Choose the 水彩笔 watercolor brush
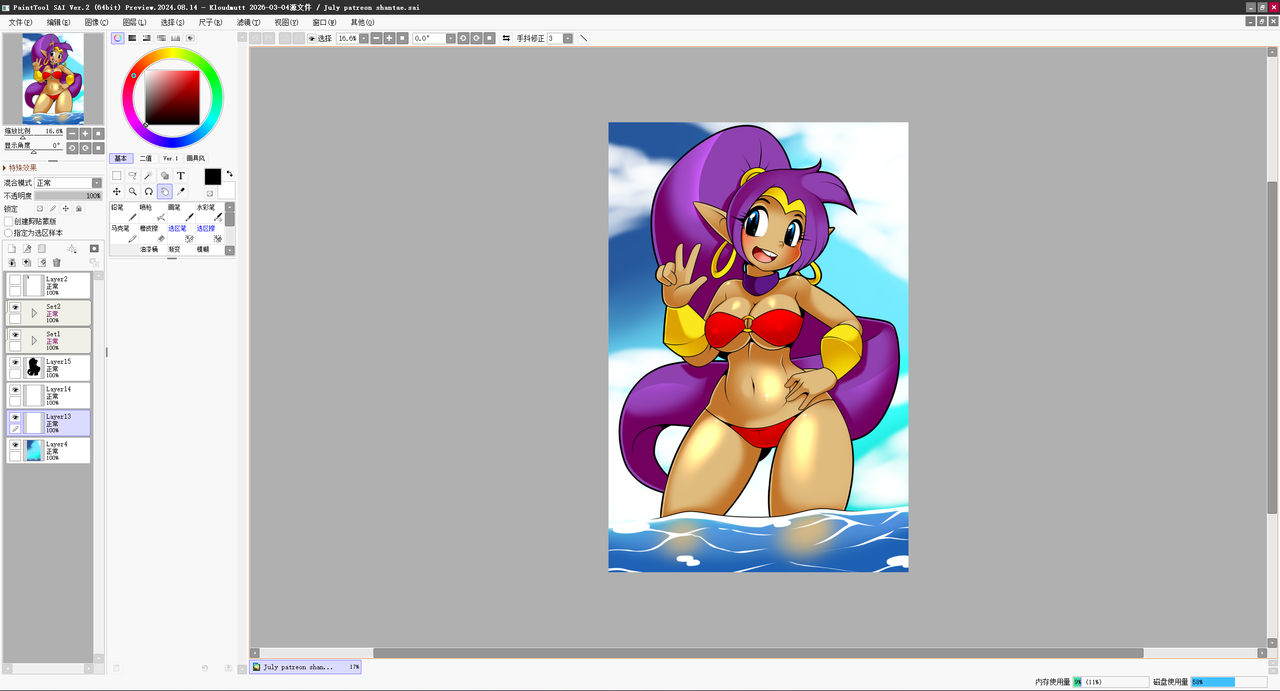The image size is (1280, 691). point(209,213)
